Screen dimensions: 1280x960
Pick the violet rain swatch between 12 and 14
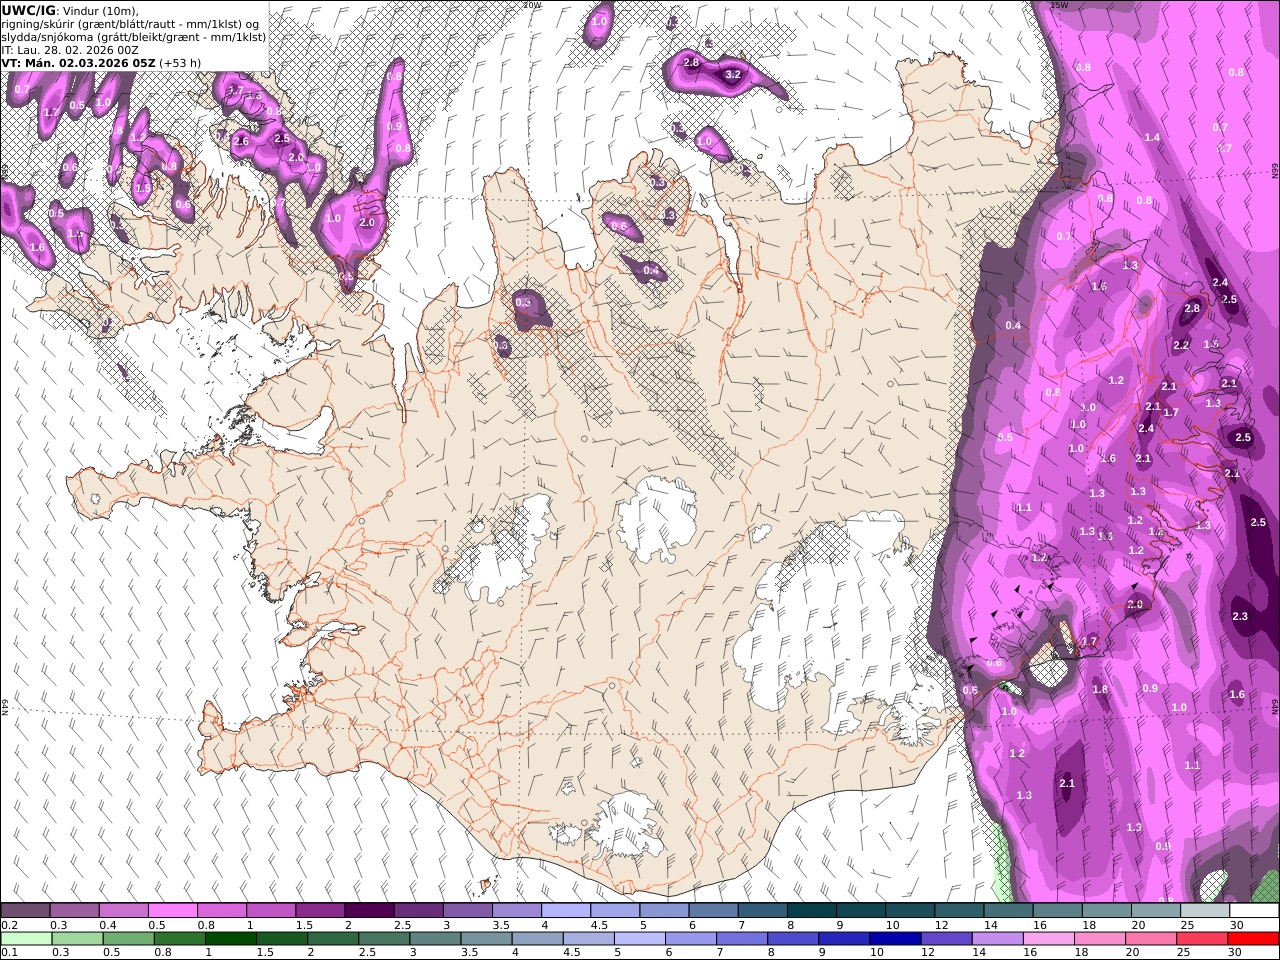[946, 939]
